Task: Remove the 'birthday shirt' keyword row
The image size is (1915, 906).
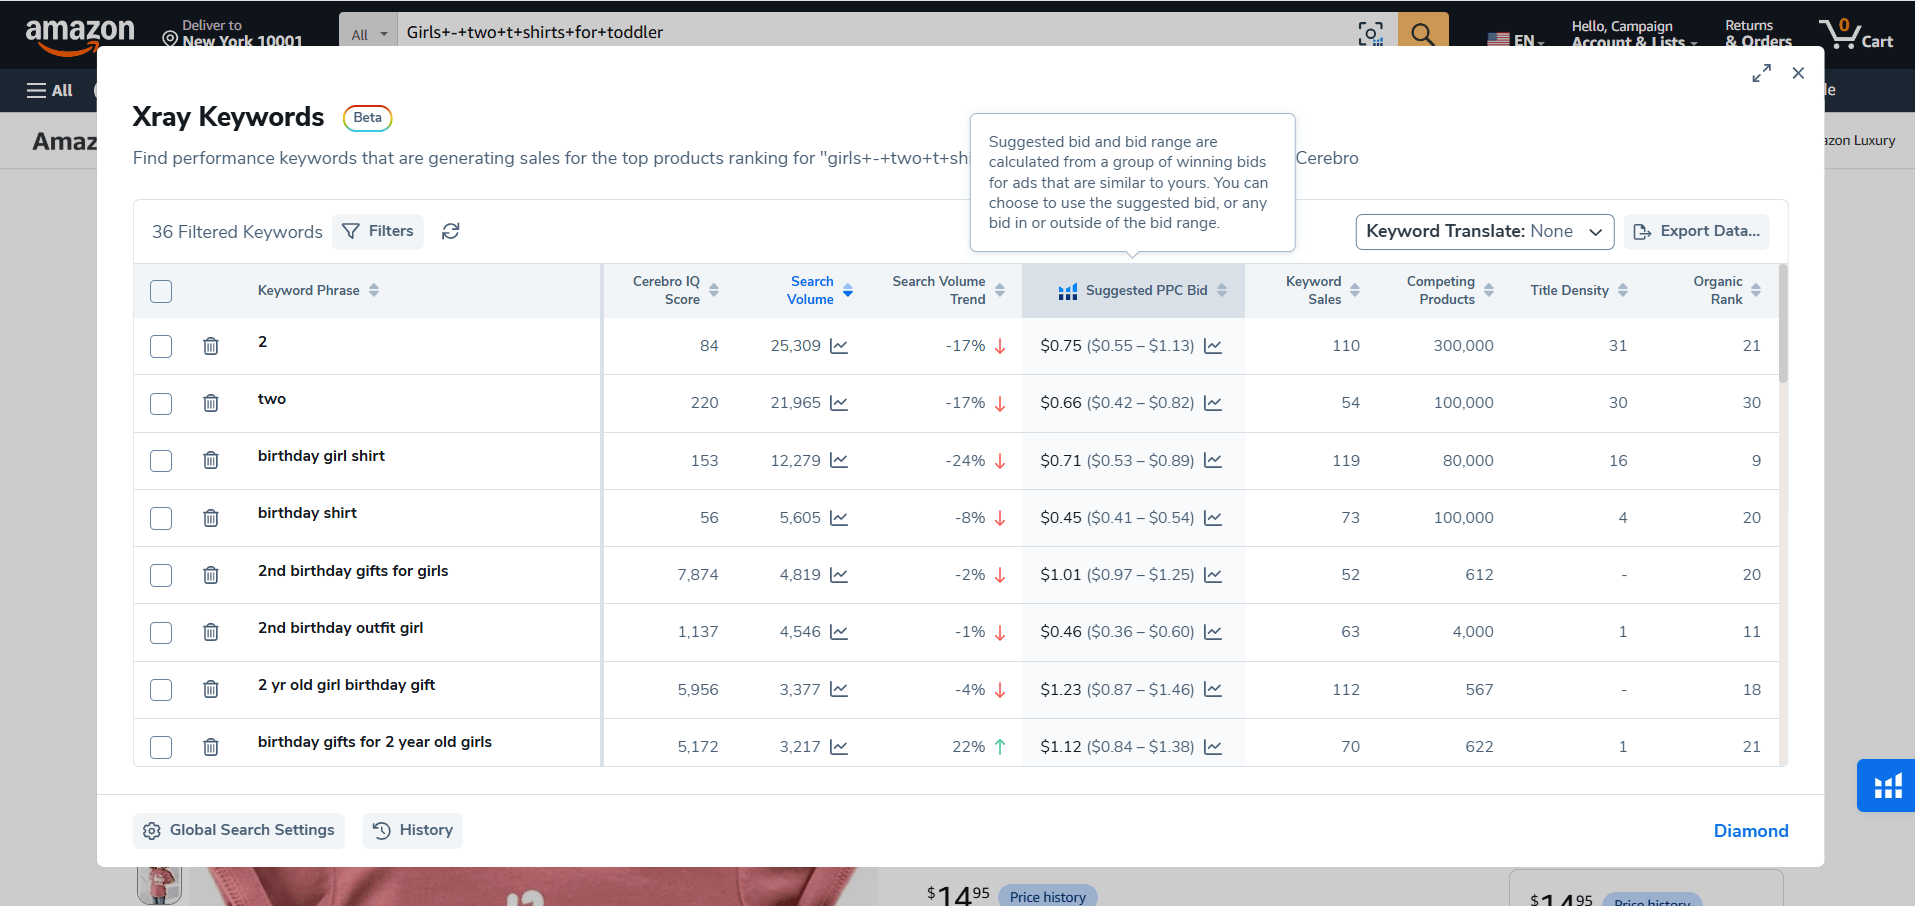Action: [x=211, y=518]
